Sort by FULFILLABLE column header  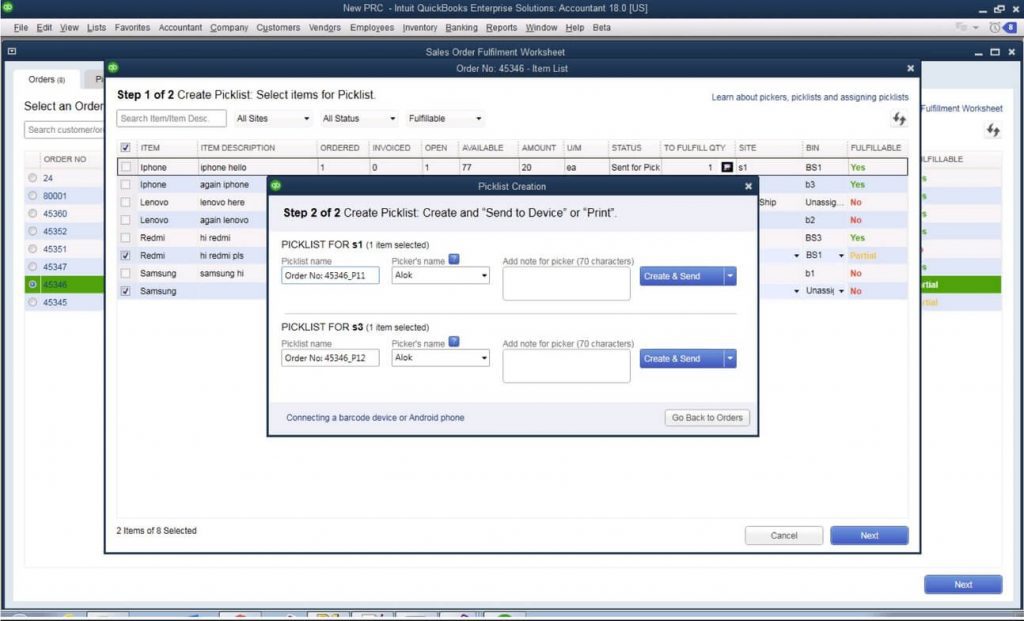coord(876,148)
